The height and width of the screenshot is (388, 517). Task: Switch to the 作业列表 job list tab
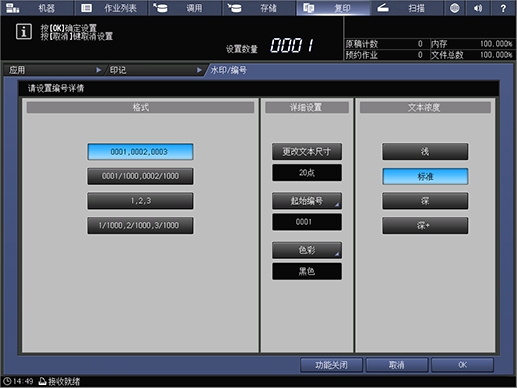click(111, 8)
